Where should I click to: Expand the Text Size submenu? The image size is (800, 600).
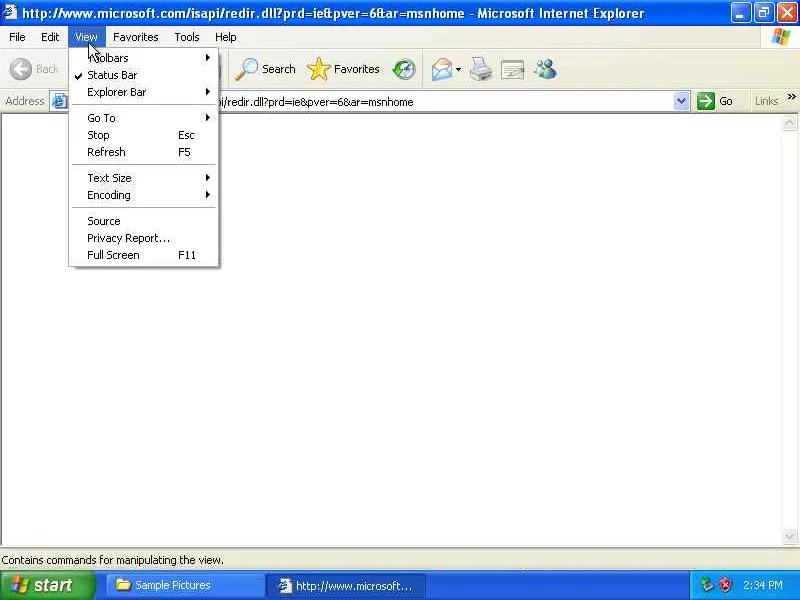tap(144, 178)
